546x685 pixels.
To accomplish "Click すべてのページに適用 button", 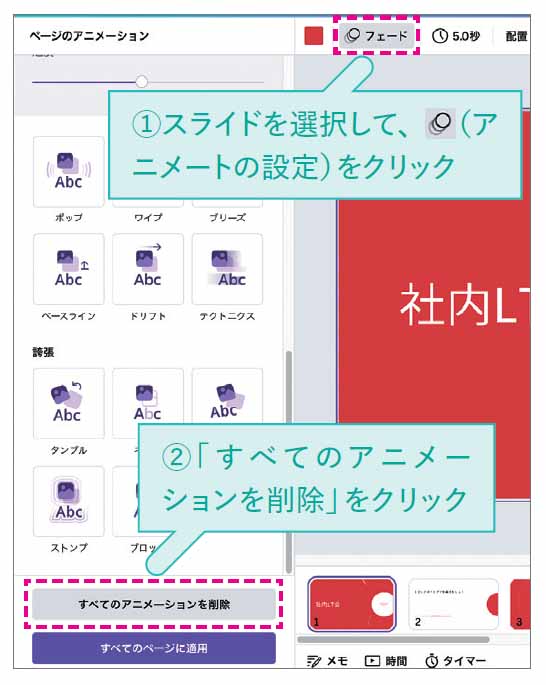I will [x=154, y=648].
